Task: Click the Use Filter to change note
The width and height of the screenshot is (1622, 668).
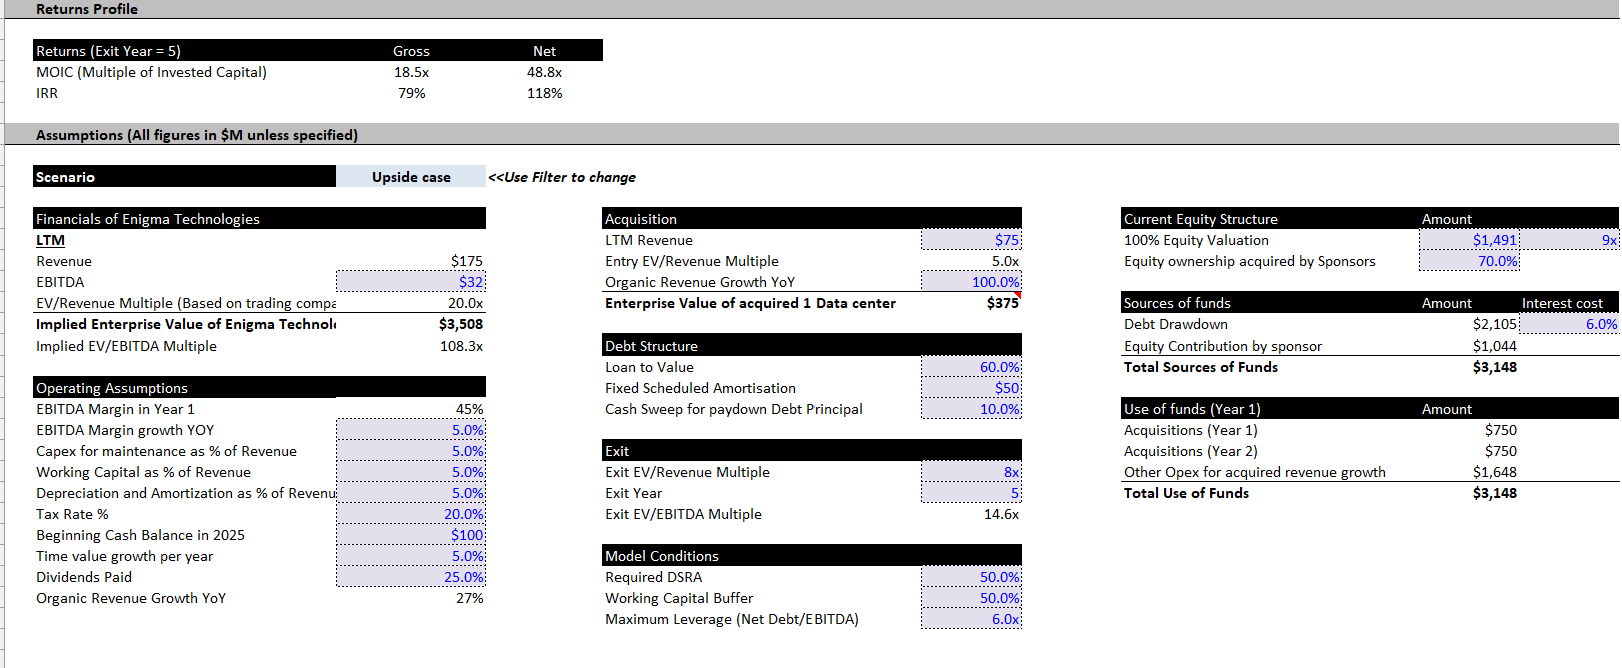Action: pyautogui.click(x=562, y=177)
